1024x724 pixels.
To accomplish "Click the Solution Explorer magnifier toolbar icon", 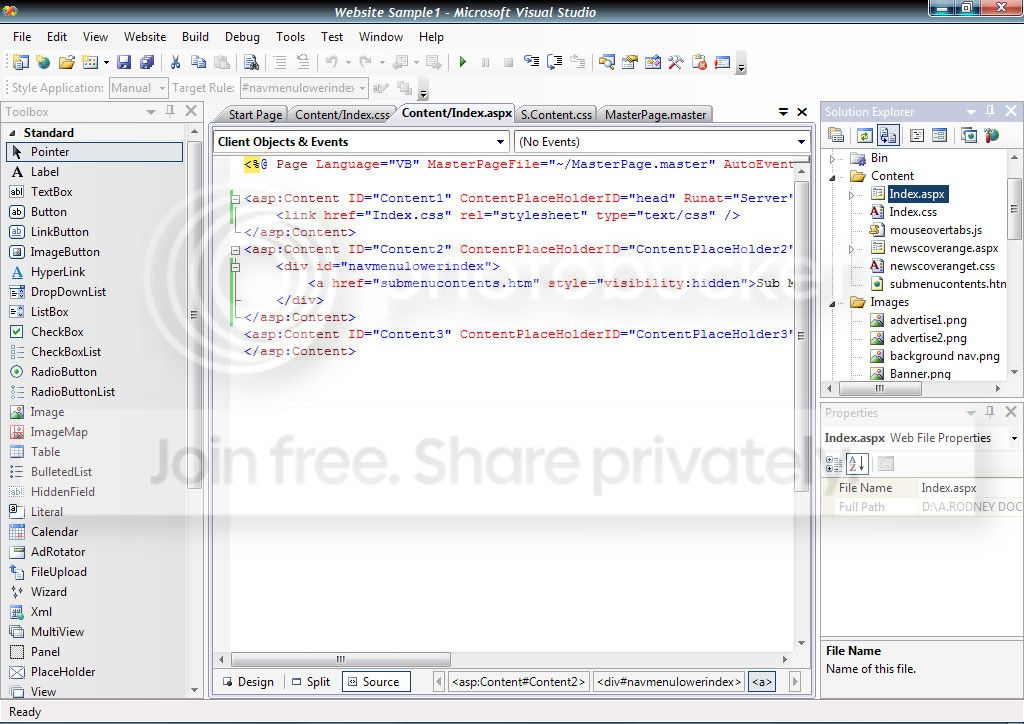I will coord(607,62).
